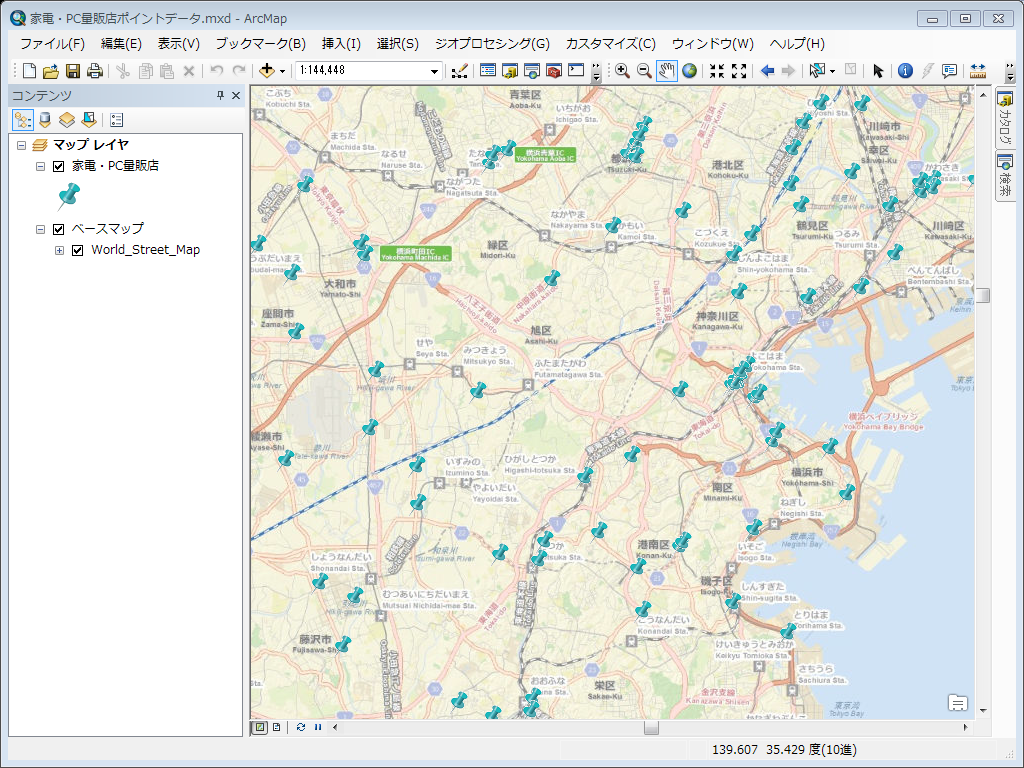Select the black arrow Select Elements tool

pos(878,71)
